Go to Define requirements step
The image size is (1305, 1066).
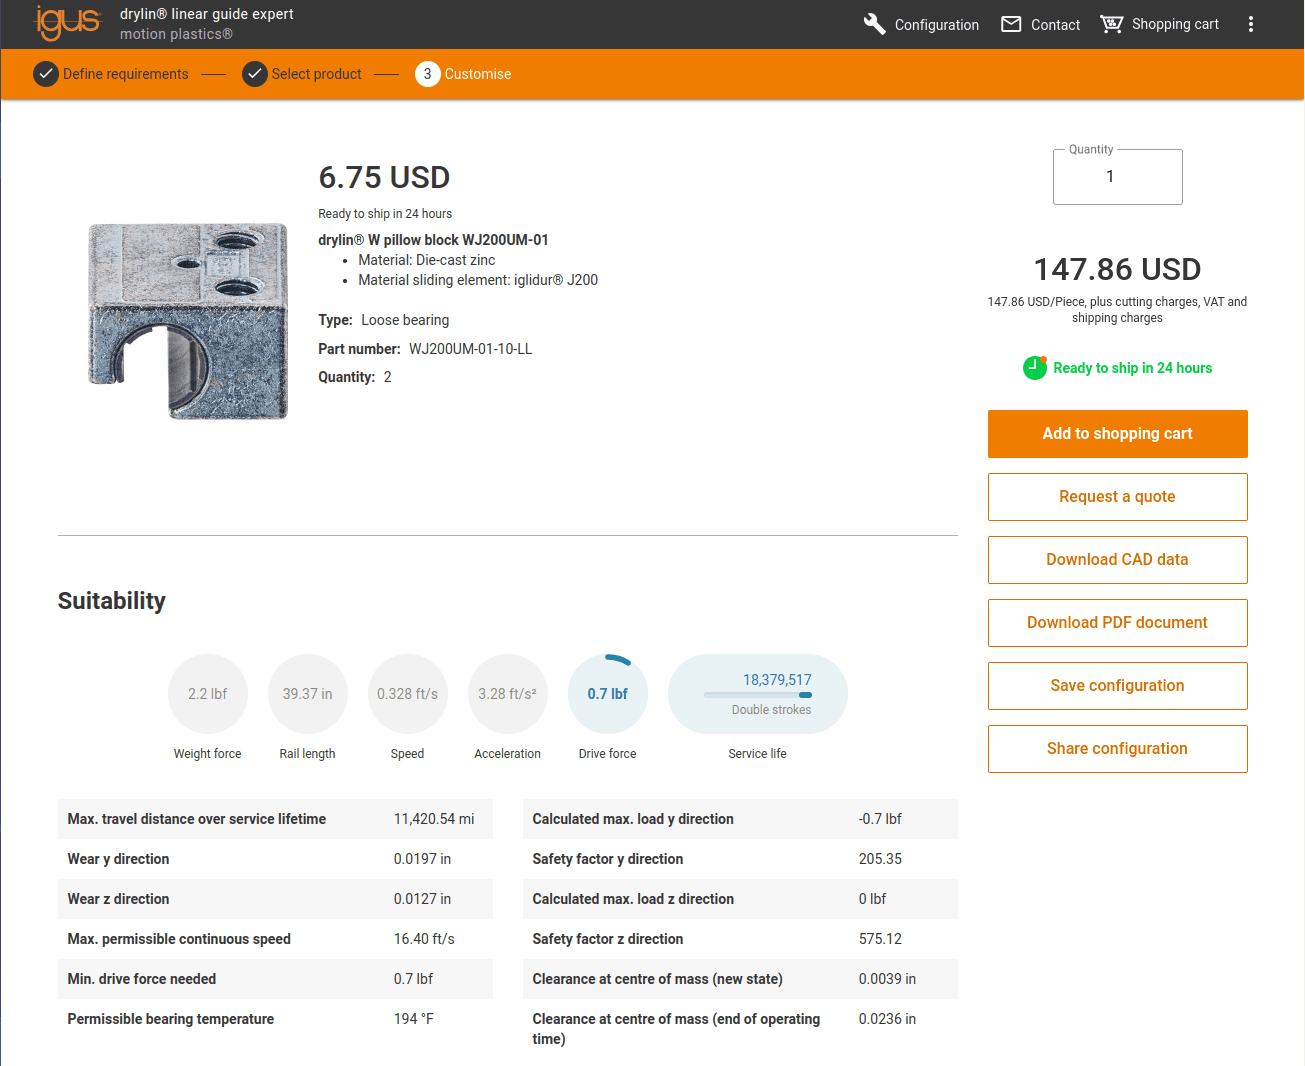pos(126,74)
